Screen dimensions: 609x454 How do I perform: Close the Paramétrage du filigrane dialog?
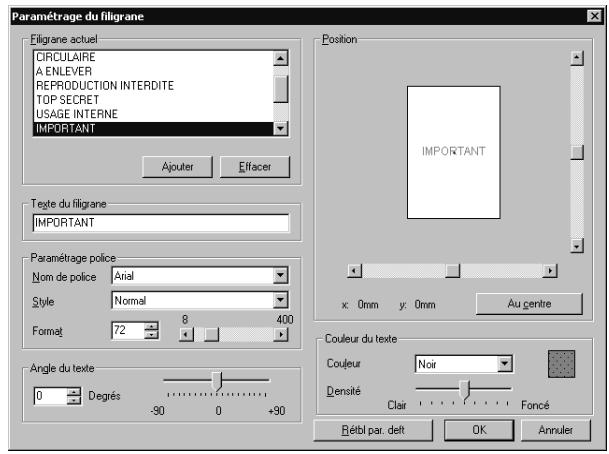(x=595, y=16)
